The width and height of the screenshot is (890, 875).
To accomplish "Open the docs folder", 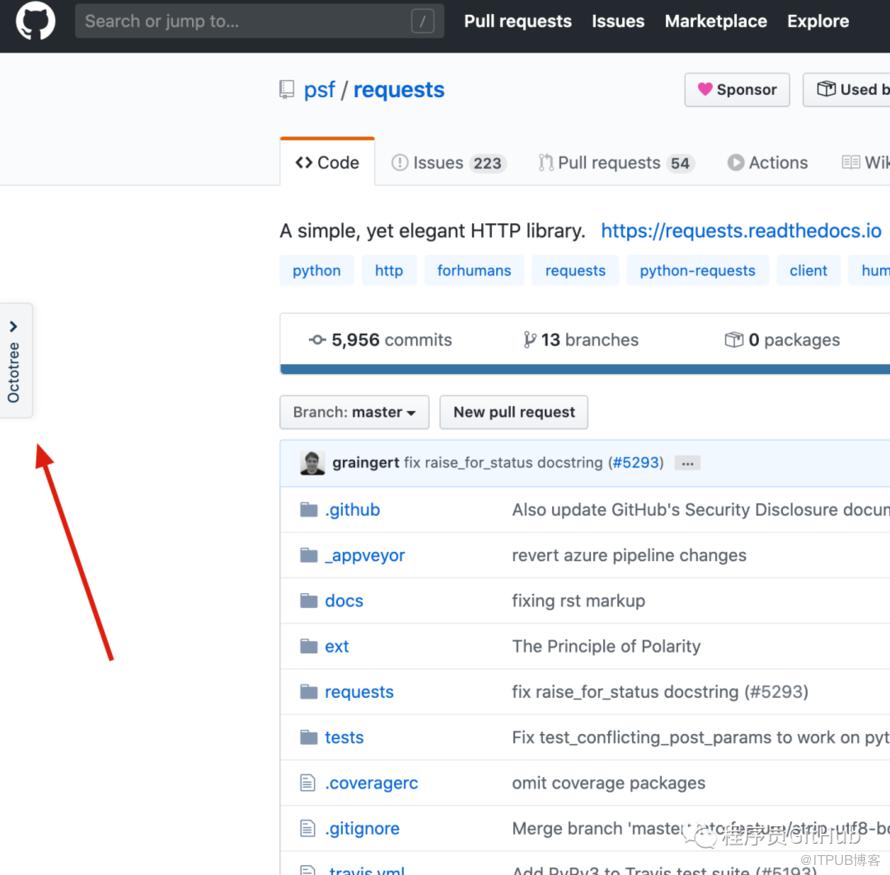I will point(344,601).
